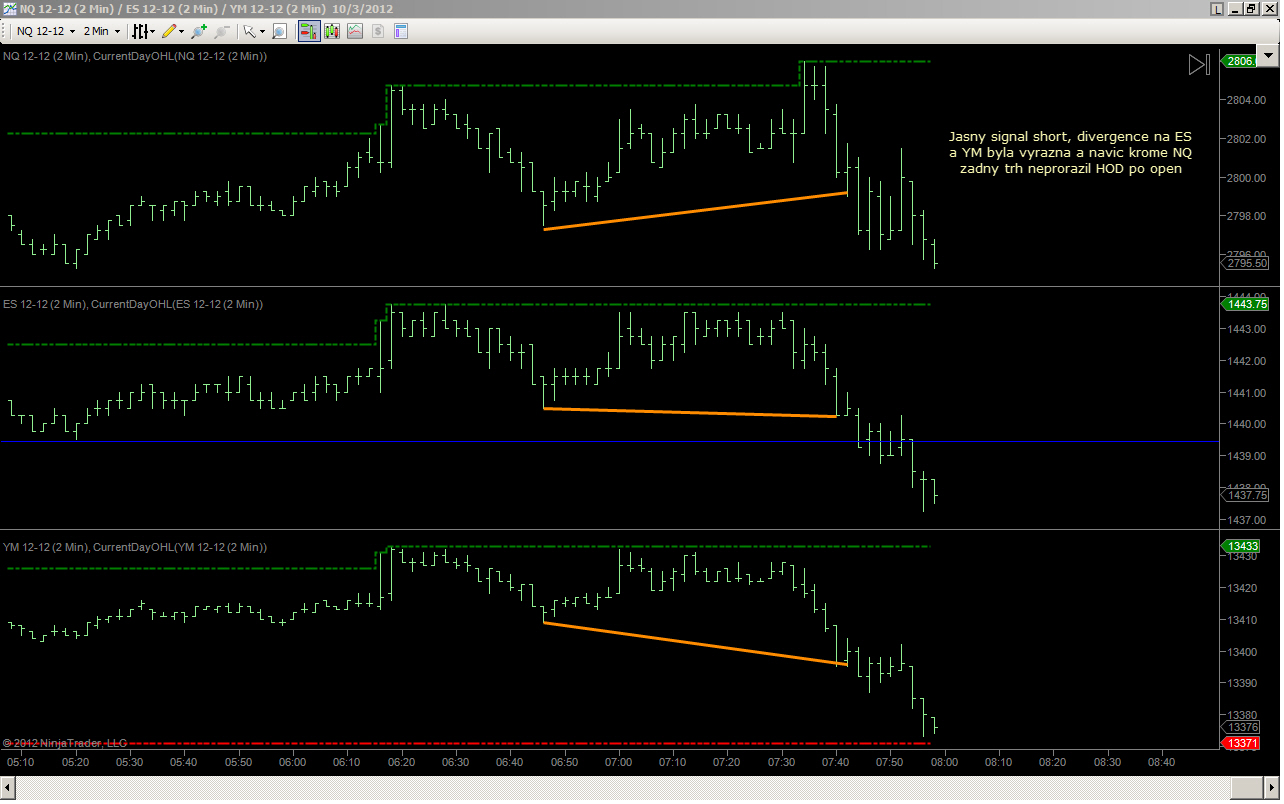
Task: Click the strategies dollar-sheet icon
Action: (378, 31)
